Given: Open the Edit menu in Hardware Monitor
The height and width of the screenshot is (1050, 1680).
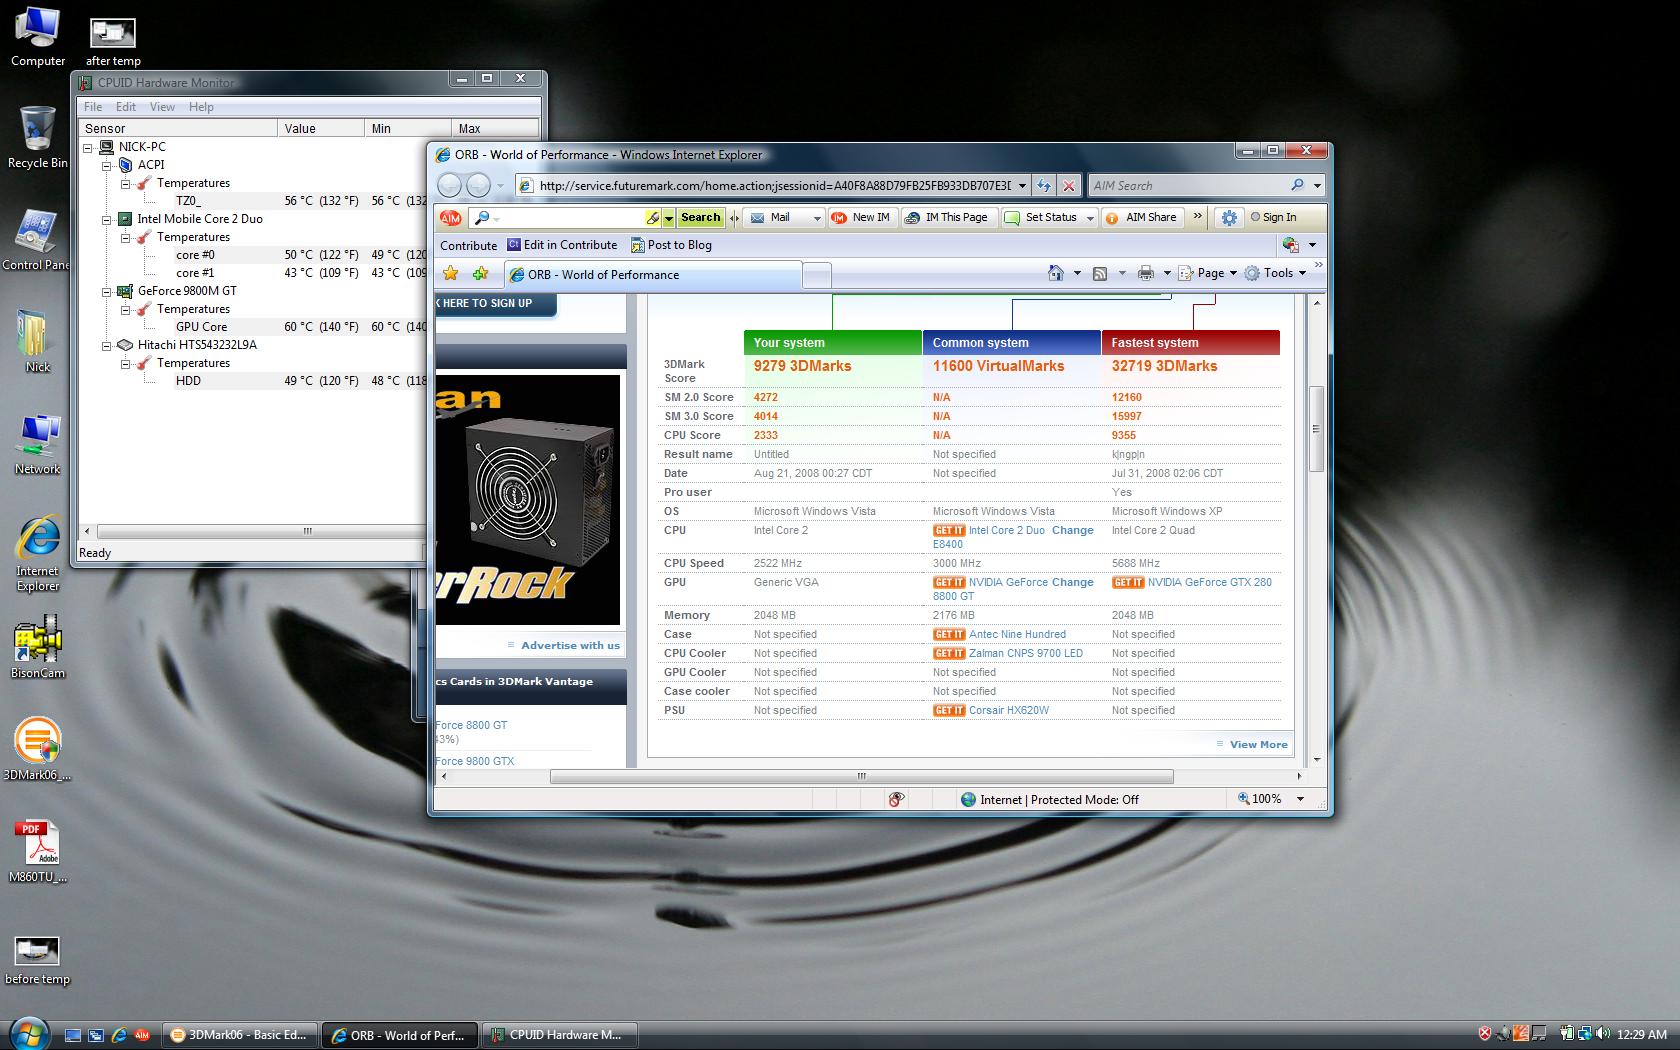Looking at the screenshot, I should (x=126, y=107).
